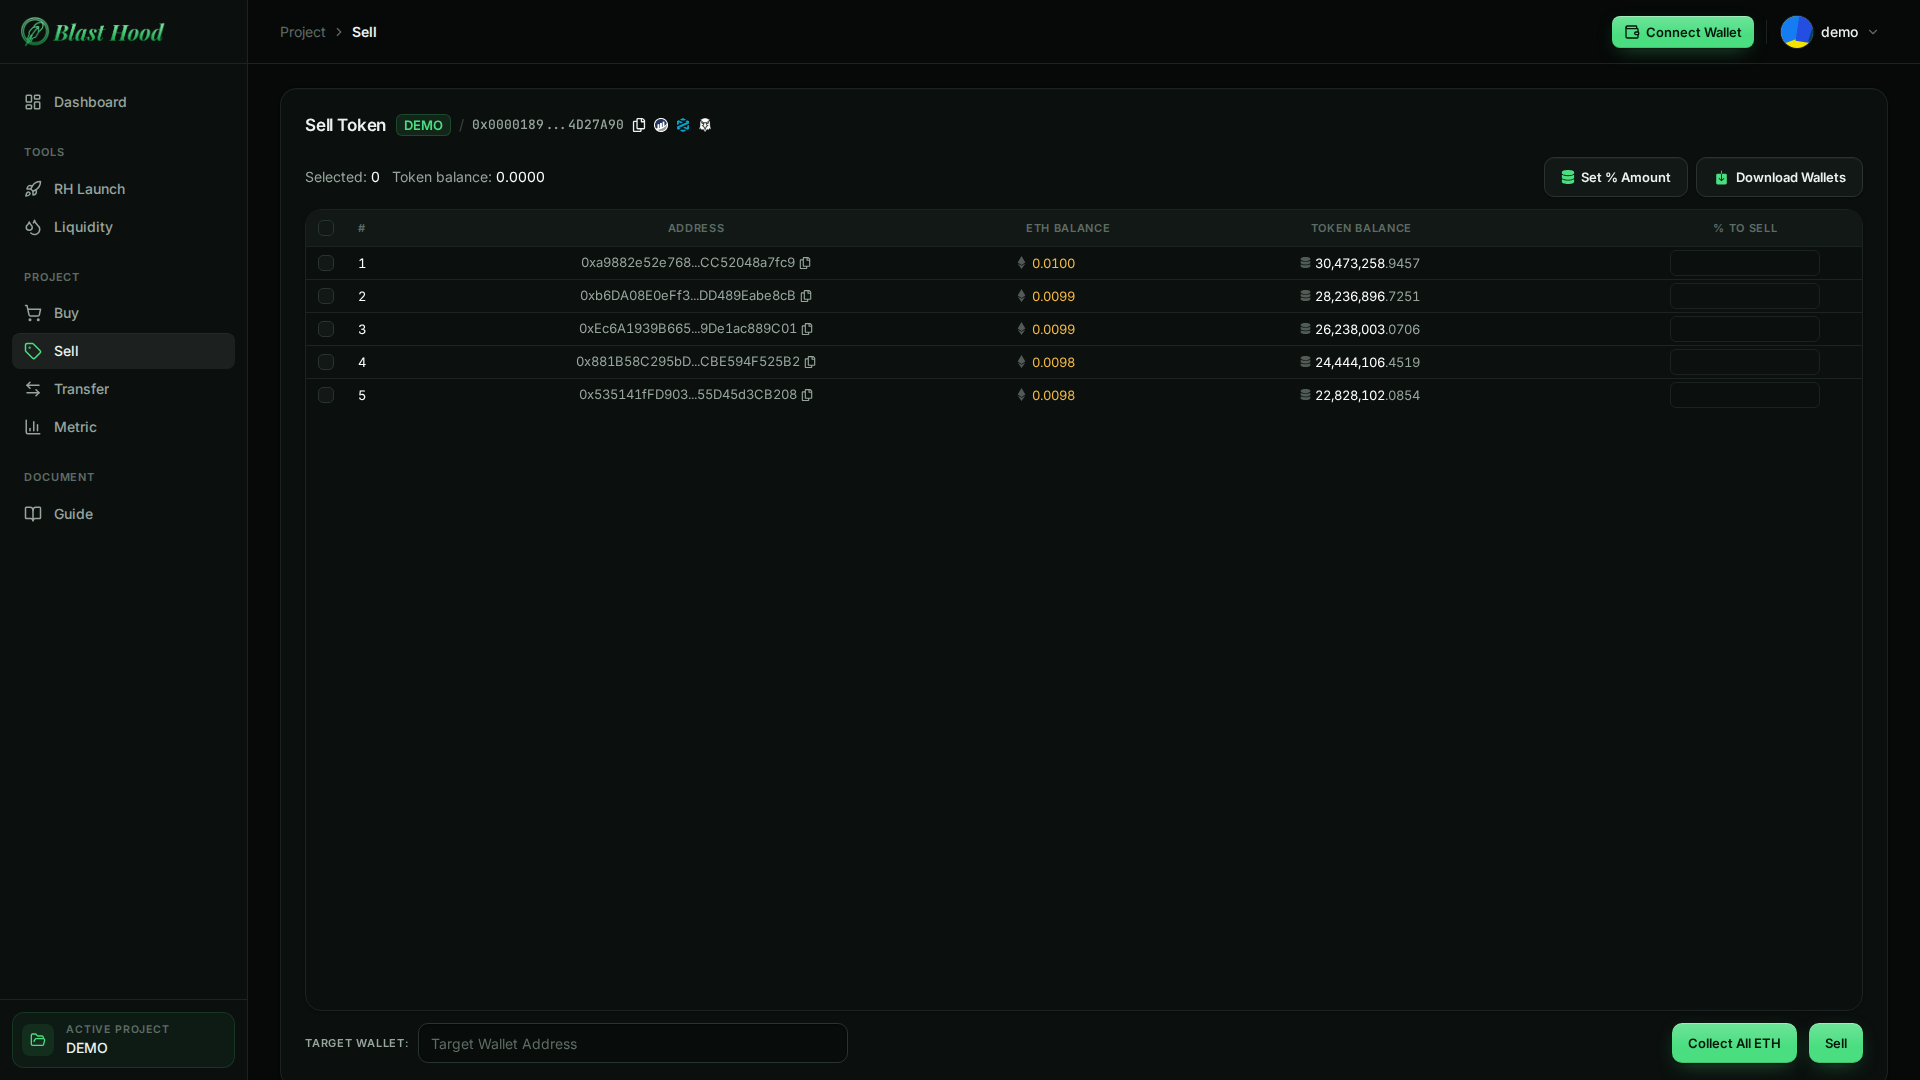Expand the demo account dropdown chevron
This screenshot has height=1080, width=1920.
pyautogui.click(x=1873, y=32)
